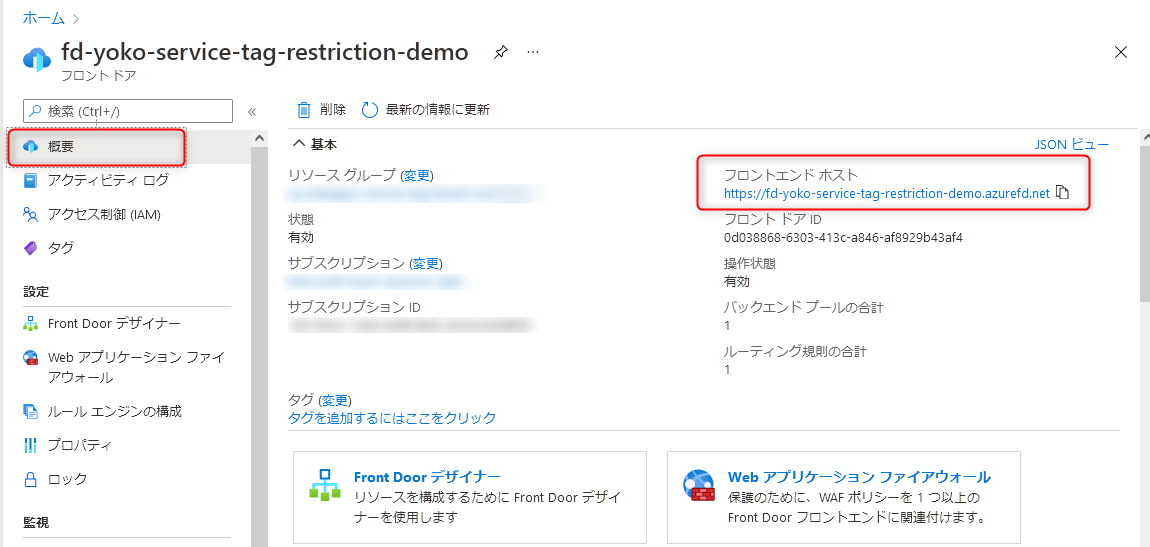Viewport: 1150px width, 547px height.
Task: Open Web アプリケーション ファイアウォール sidebar item
Action: click(x=136, y=367)
